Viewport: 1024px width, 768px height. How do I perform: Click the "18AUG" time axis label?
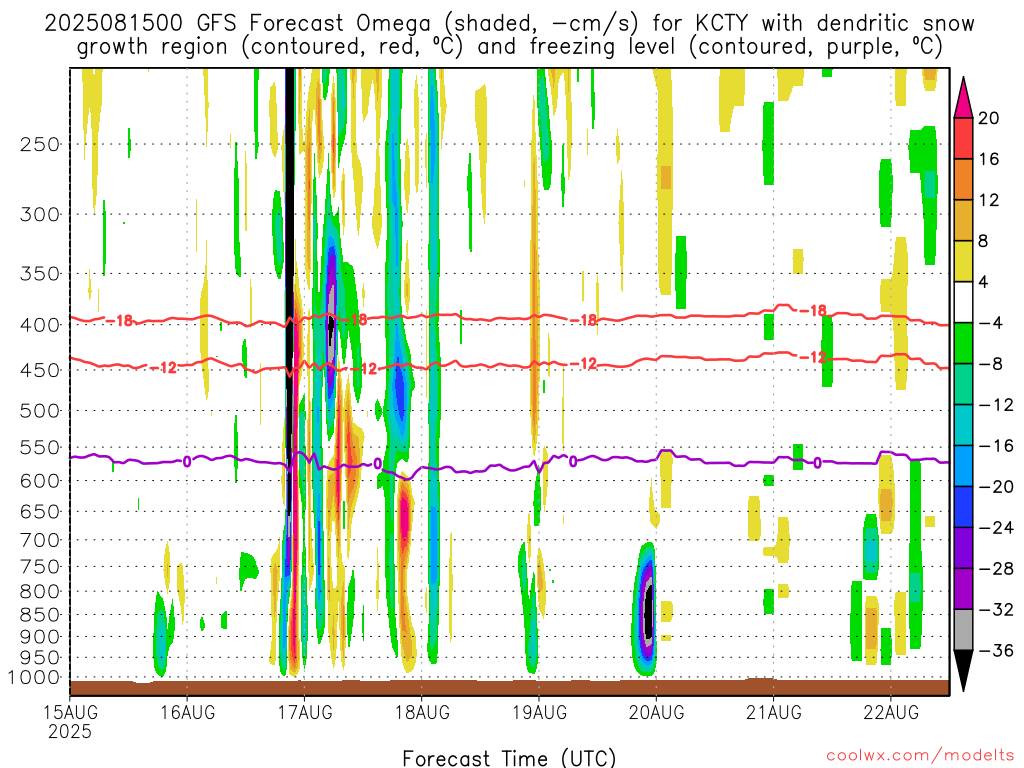[422, 712]
